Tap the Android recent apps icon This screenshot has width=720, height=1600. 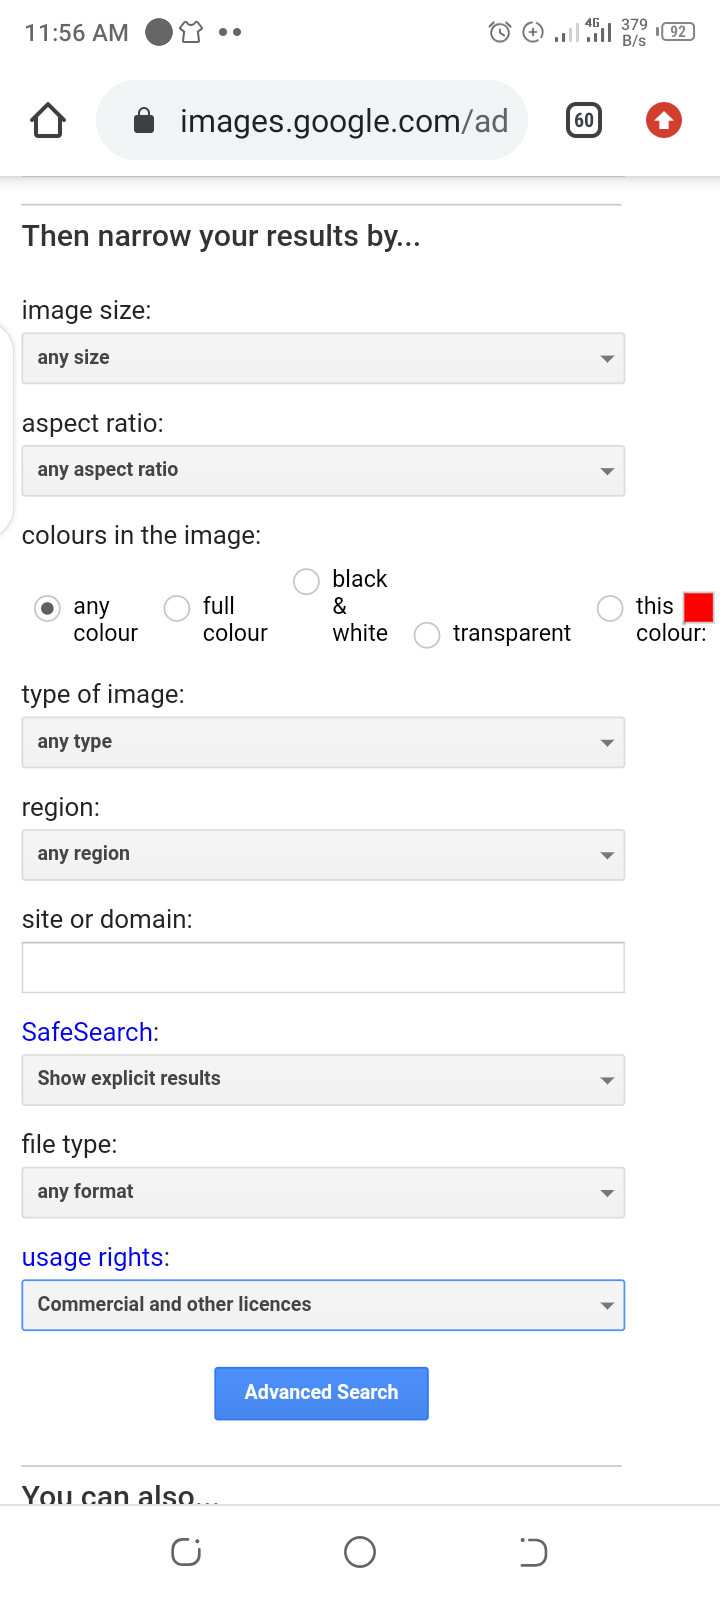pyautogui.click(x=186, y=1552)
